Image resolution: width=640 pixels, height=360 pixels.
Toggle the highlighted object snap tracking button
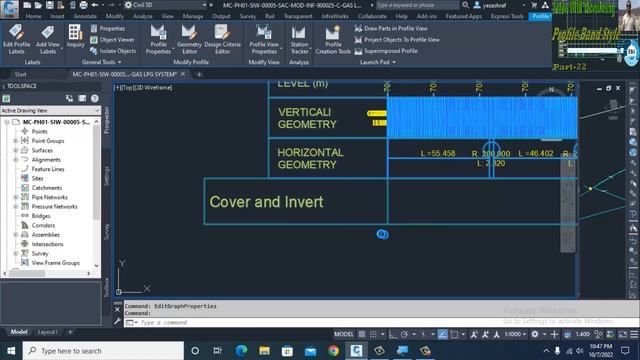click(x=442, y=334)
